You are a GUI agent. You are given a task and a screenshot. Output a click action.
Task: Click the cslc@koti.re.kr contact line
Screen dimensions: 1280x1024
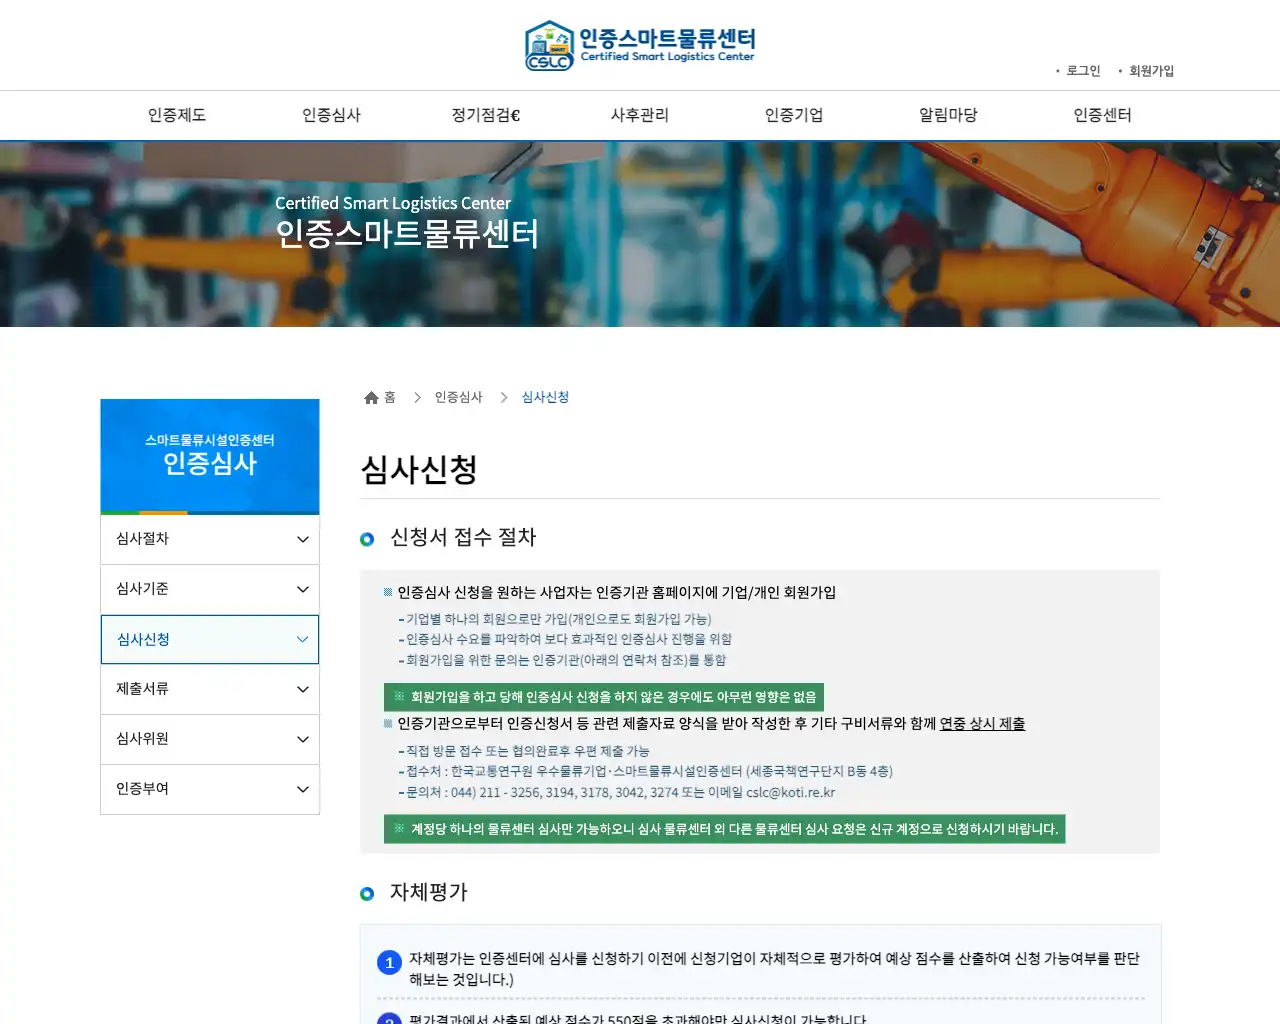(617, 792)
